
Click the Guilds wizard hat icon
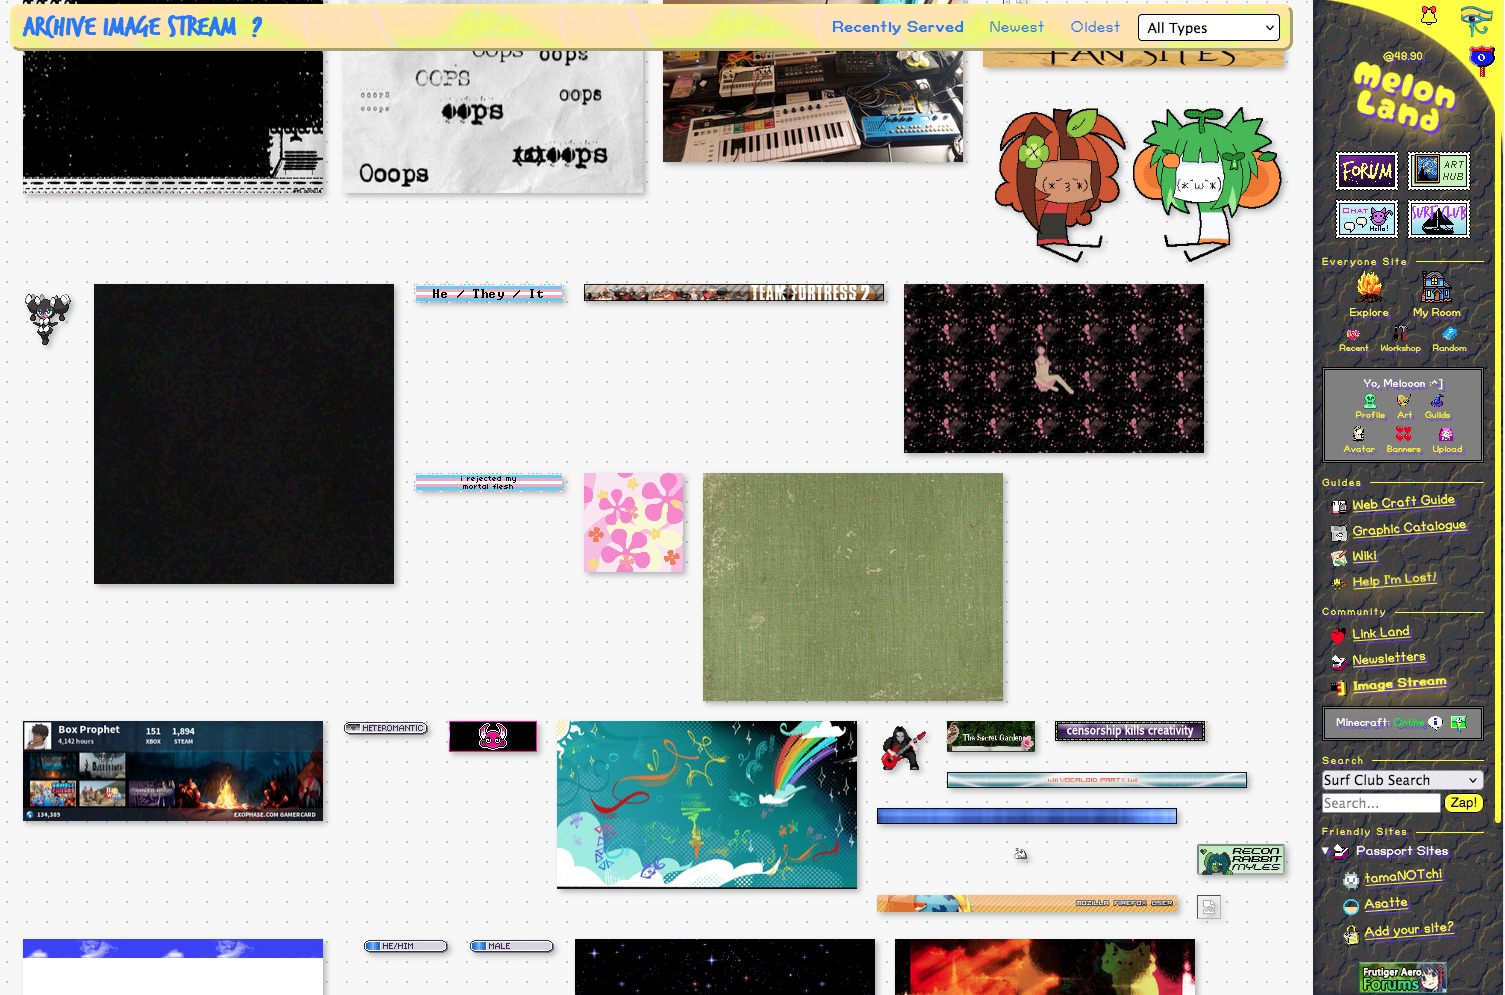1437,401
